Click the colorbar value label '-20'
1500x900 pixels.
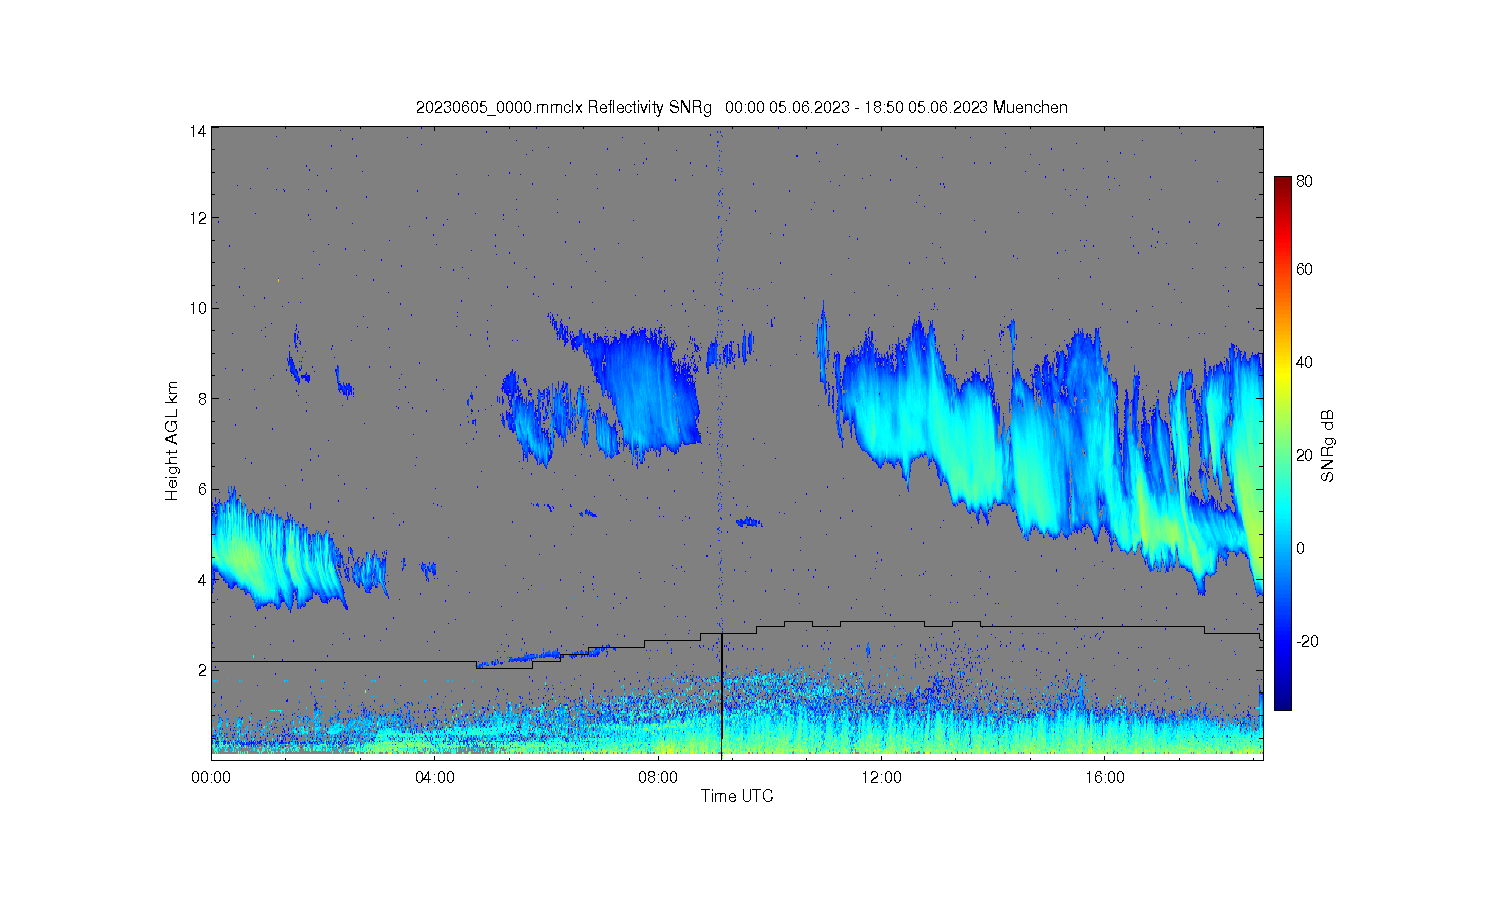tap(1307, 641)
